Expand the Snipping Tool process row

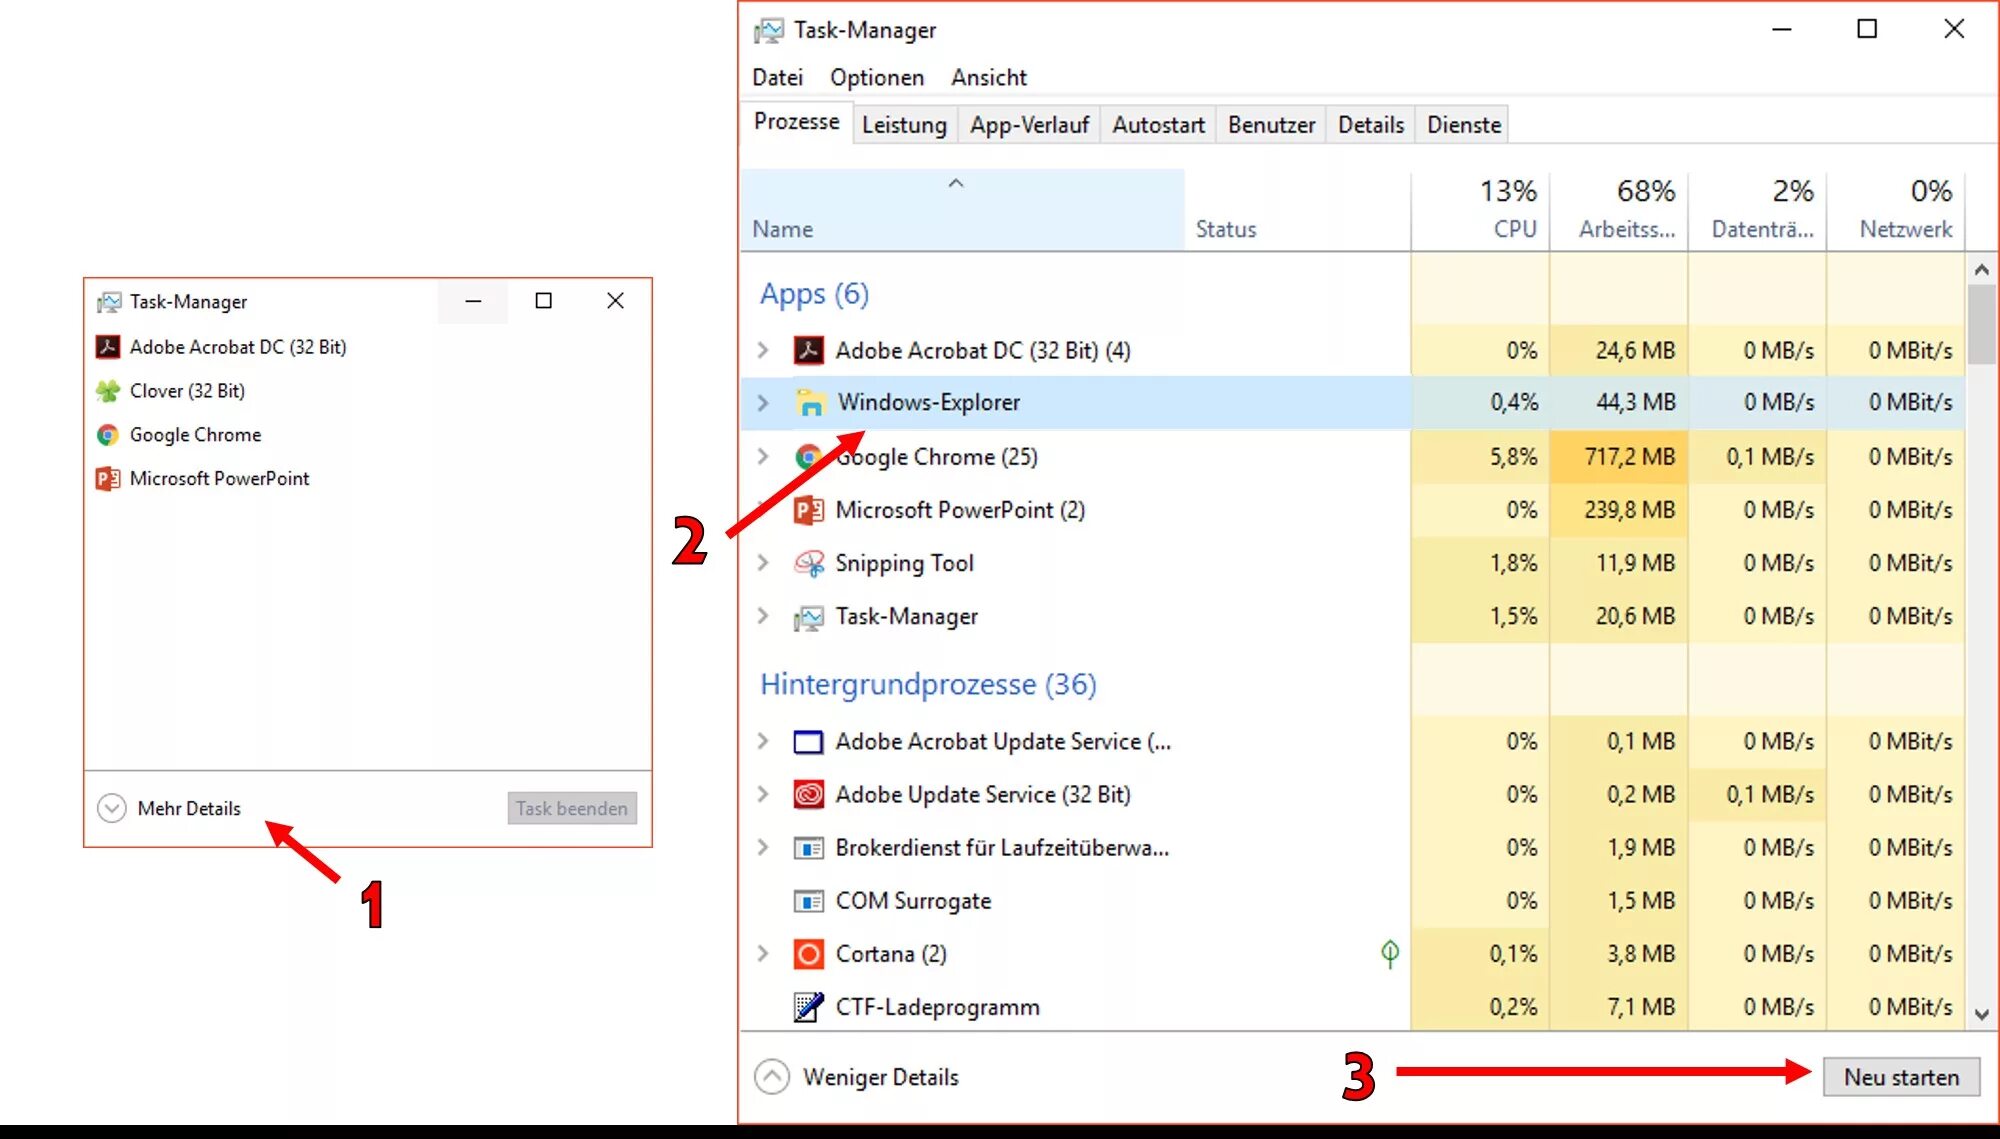tap(763, 563)
